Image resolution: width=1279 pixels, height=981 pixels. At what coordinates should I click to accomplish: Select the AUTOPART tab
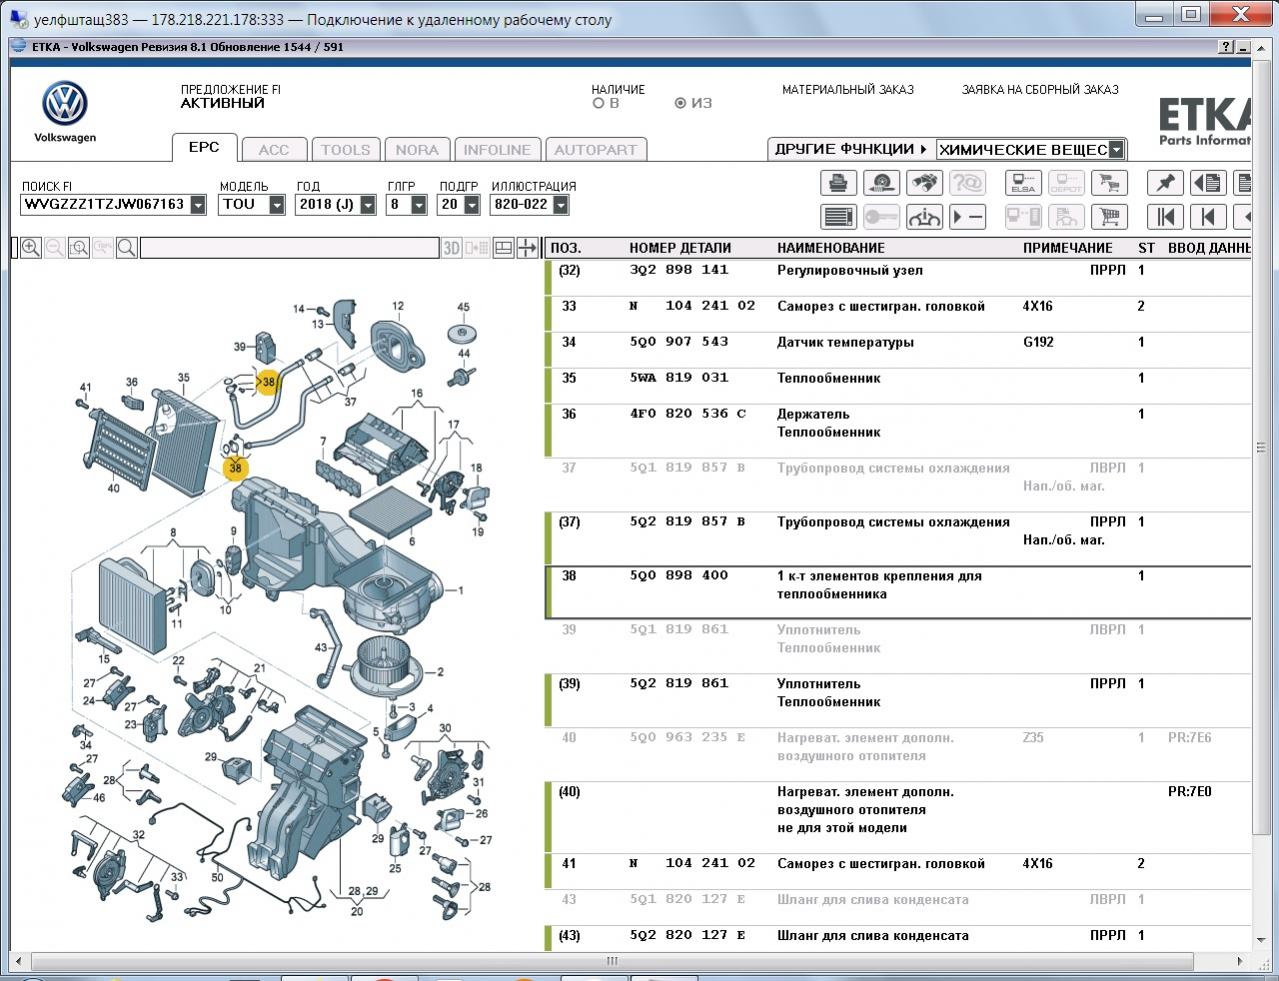tap(595, 150)
